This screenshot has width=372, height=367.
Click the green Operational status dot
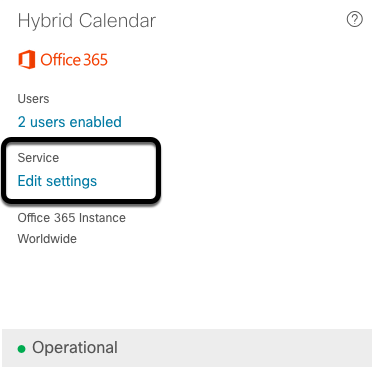(21, 349)
